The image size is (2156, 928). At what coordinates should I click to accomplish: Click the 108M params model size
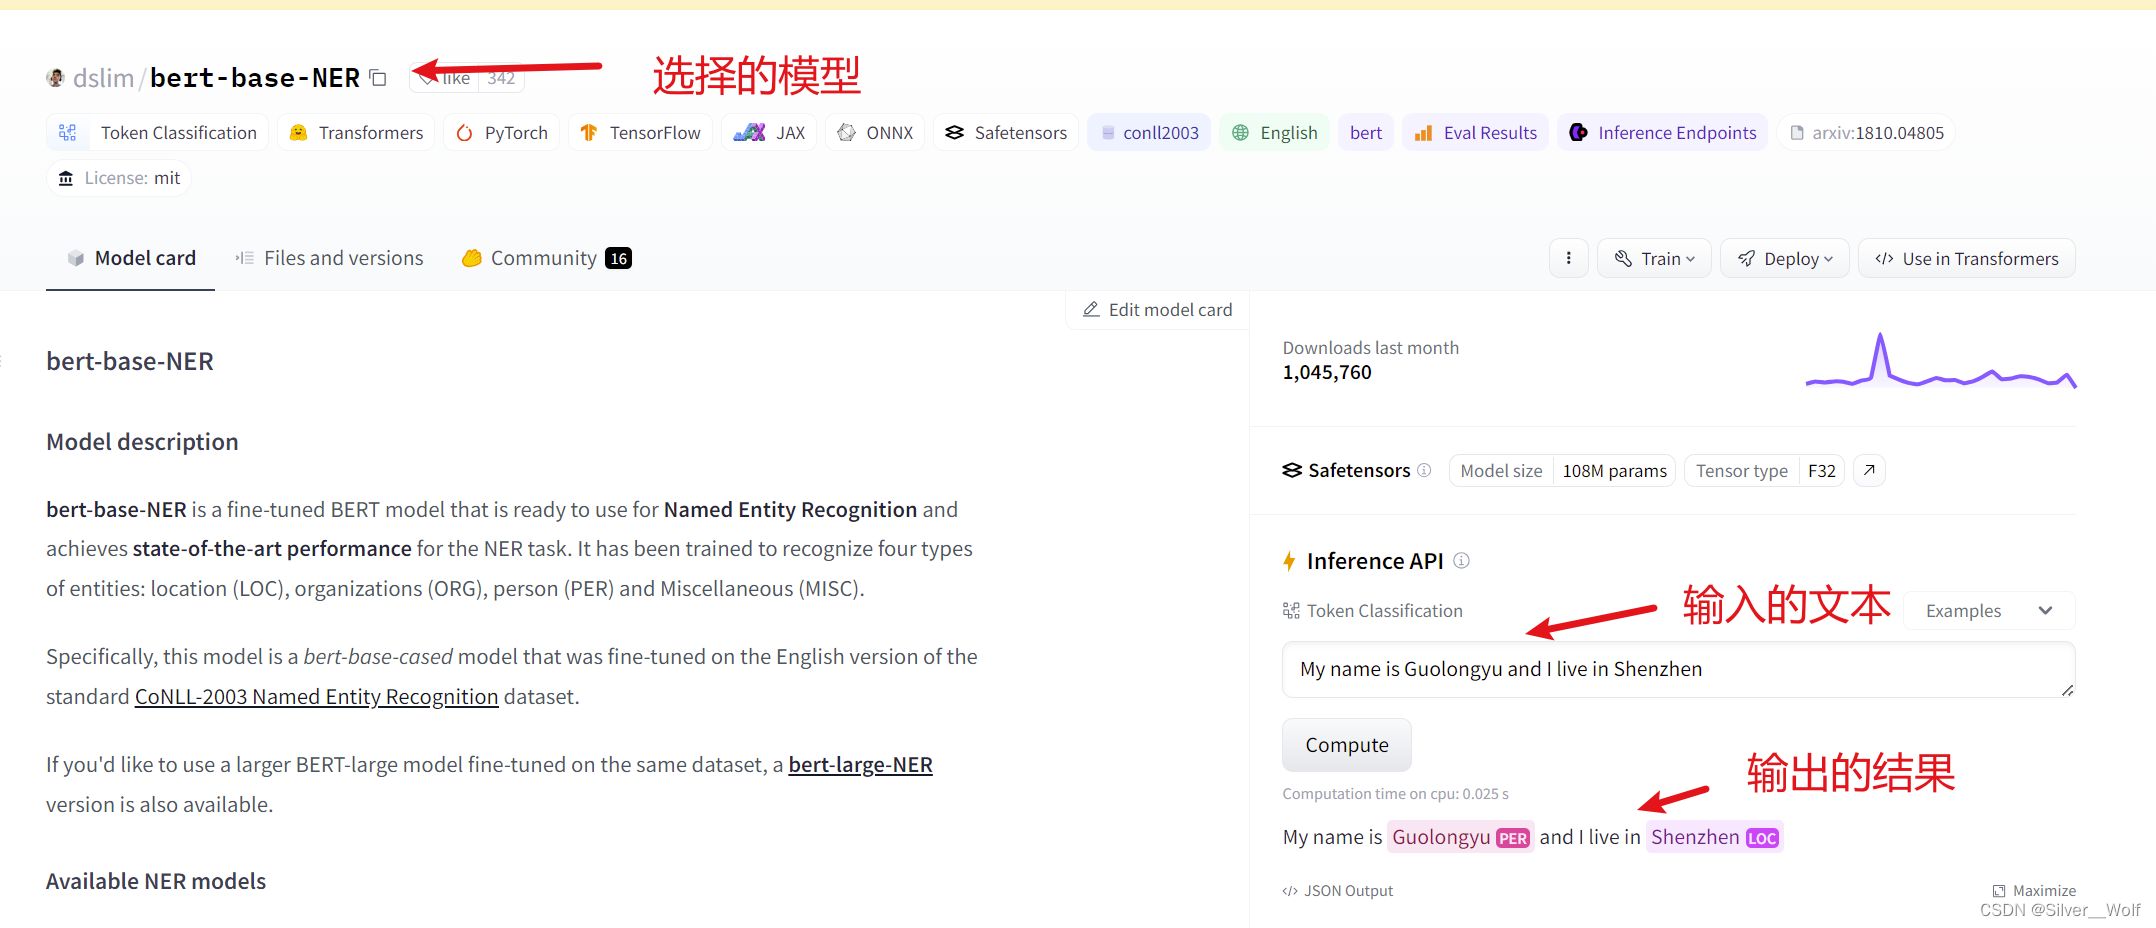point(1615,471)
